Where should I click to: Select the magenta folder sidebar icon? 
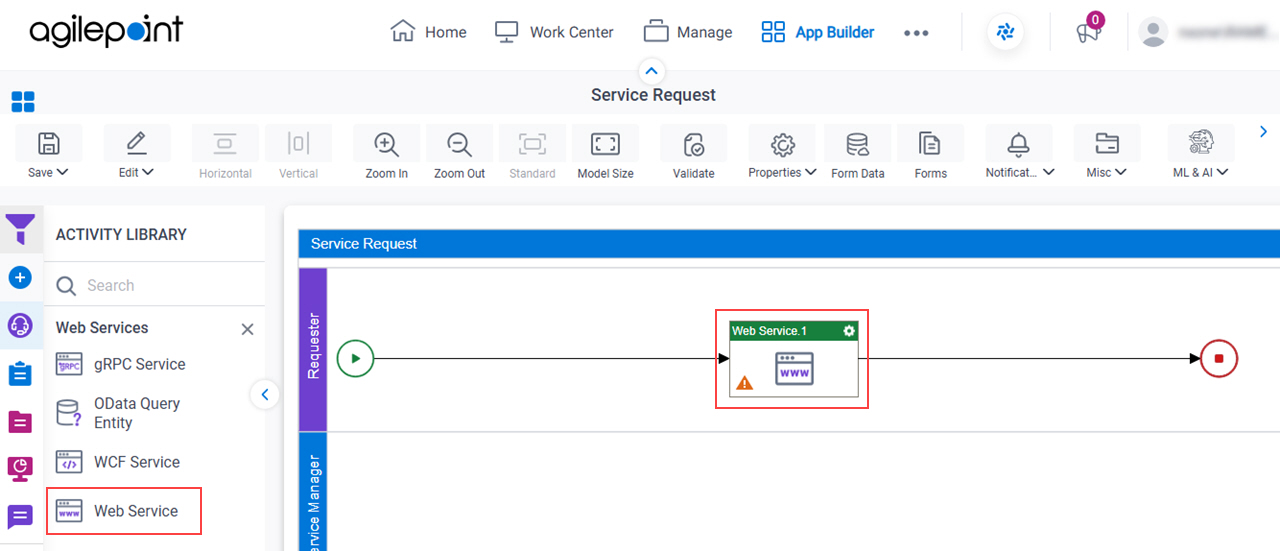[x=20, y=421]
